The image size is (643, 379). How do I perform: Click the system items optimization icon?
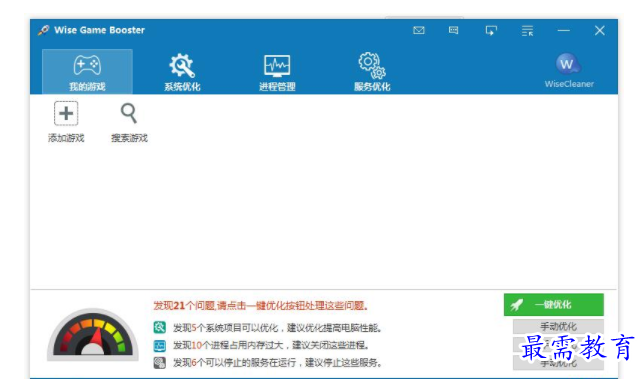click(x=160, y=327)
